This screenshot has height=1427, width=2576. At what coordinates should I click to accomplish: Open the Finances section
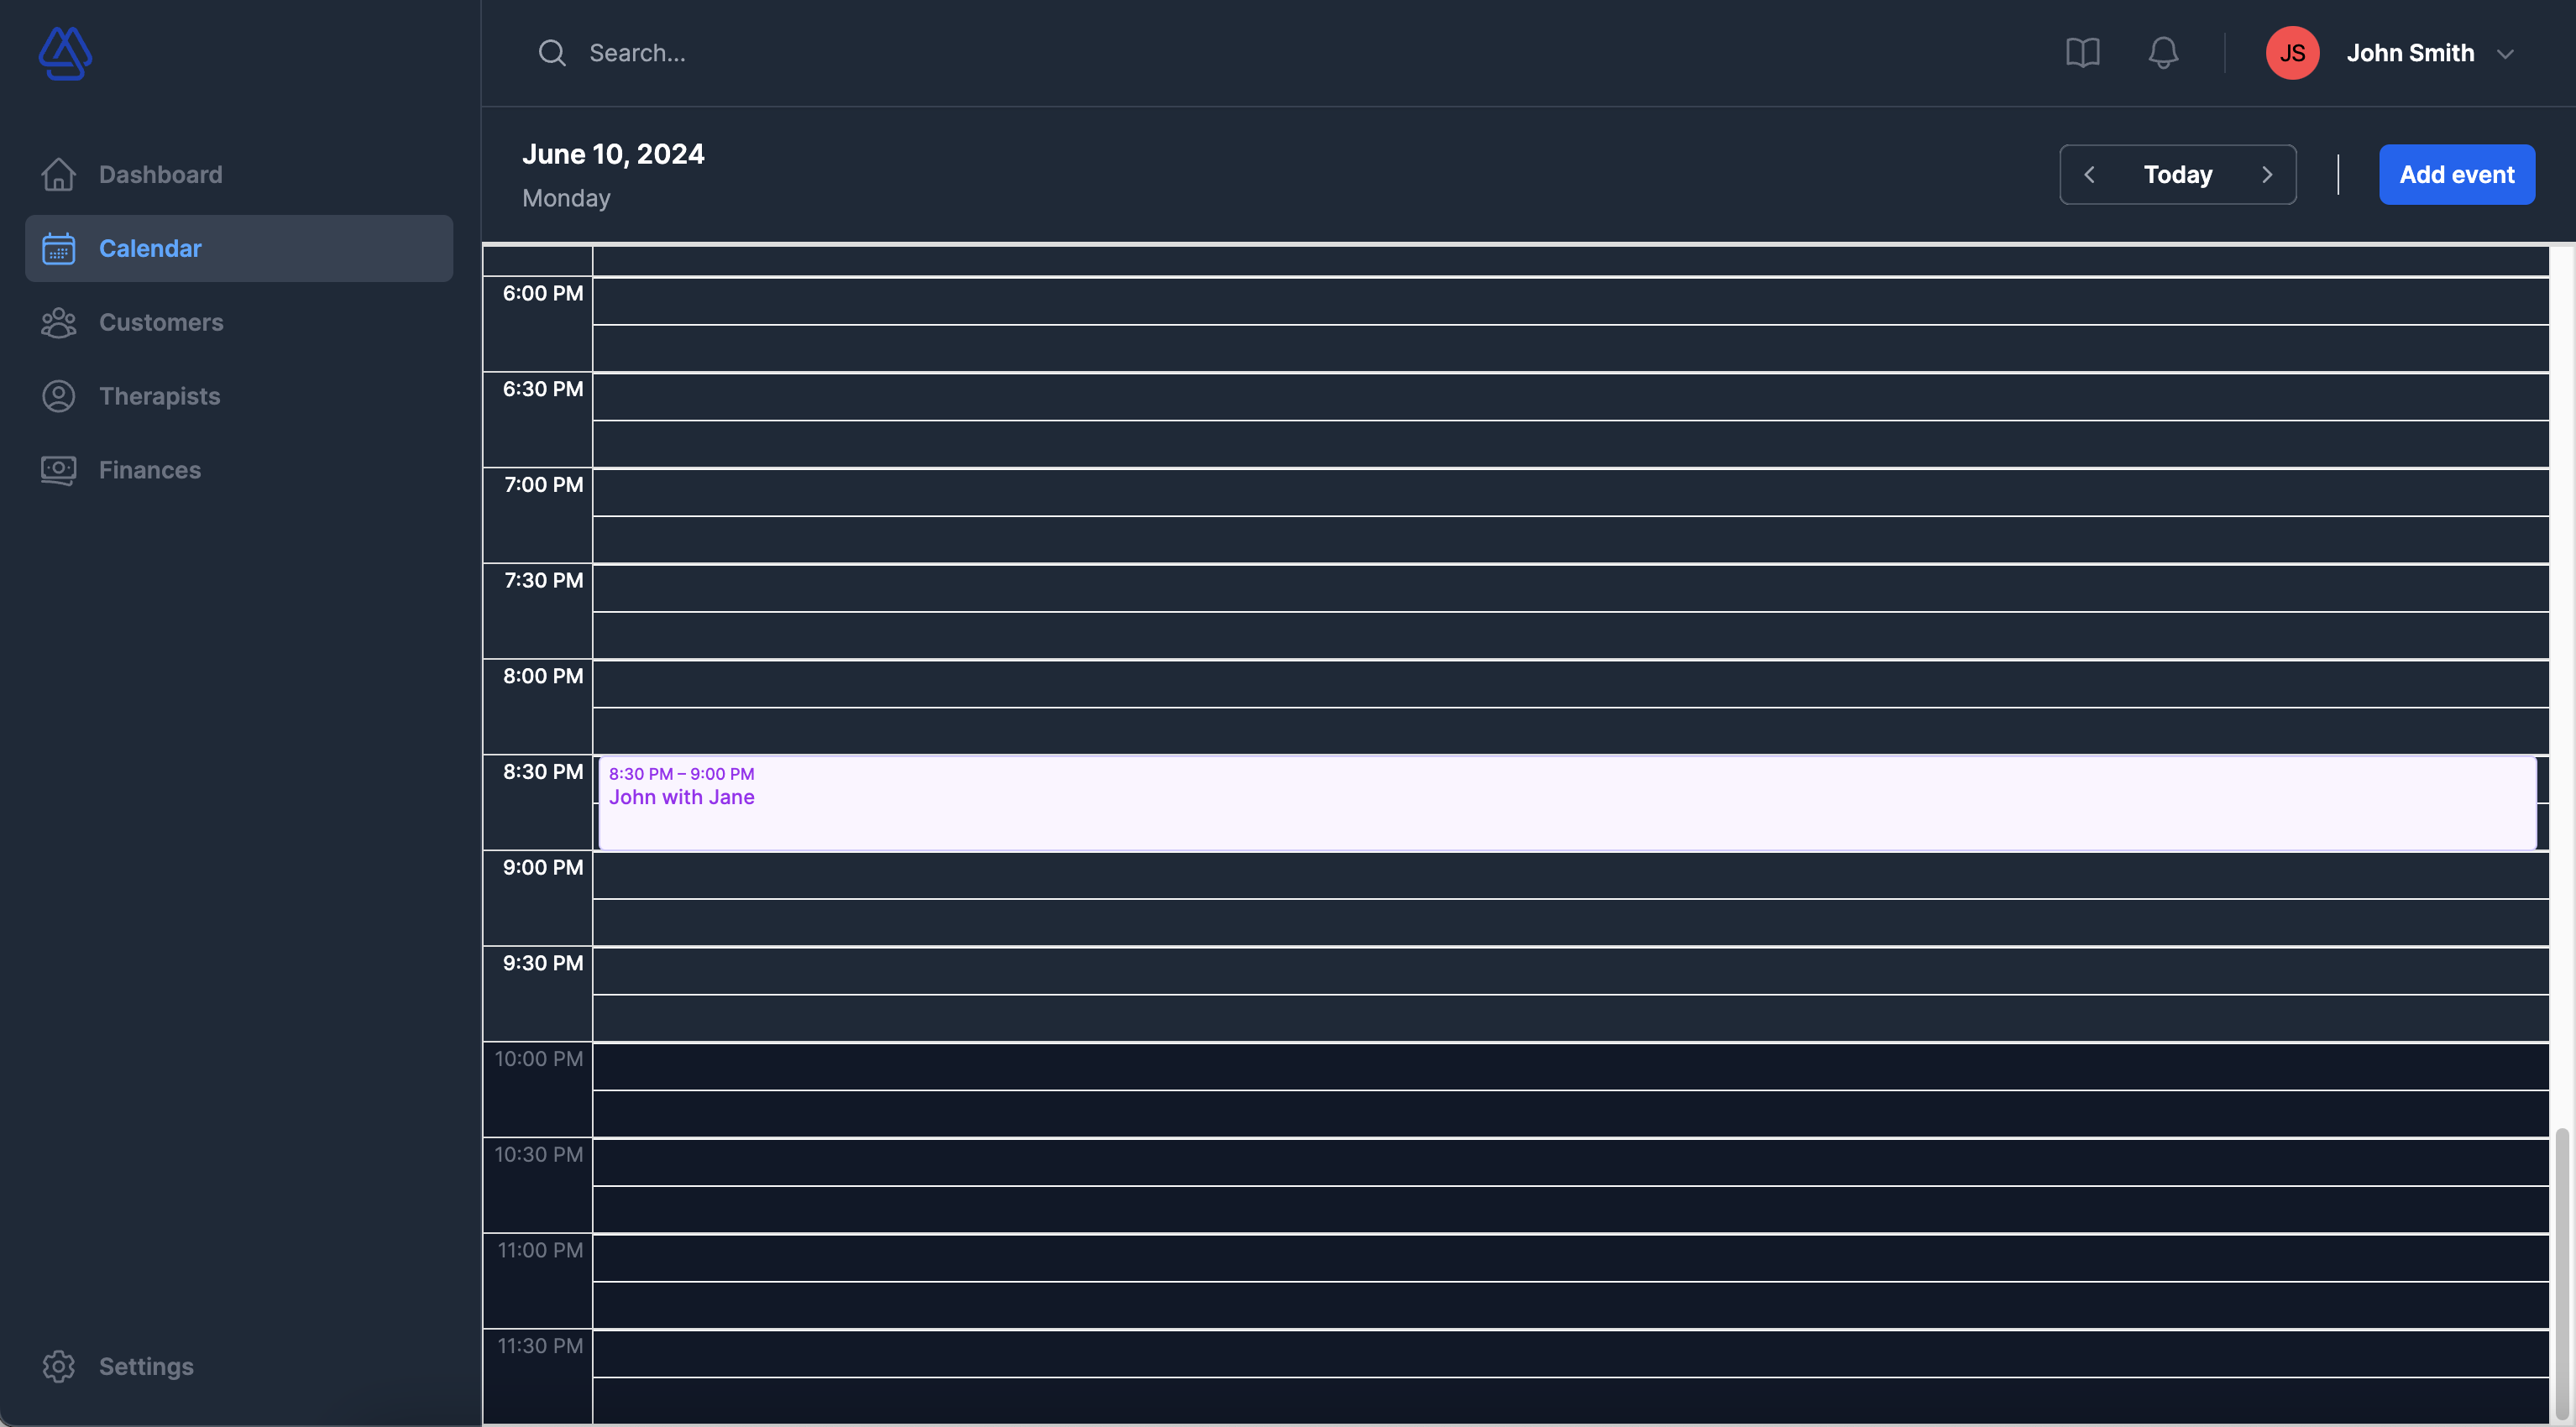pyautogui.click(x=150, y=469)
